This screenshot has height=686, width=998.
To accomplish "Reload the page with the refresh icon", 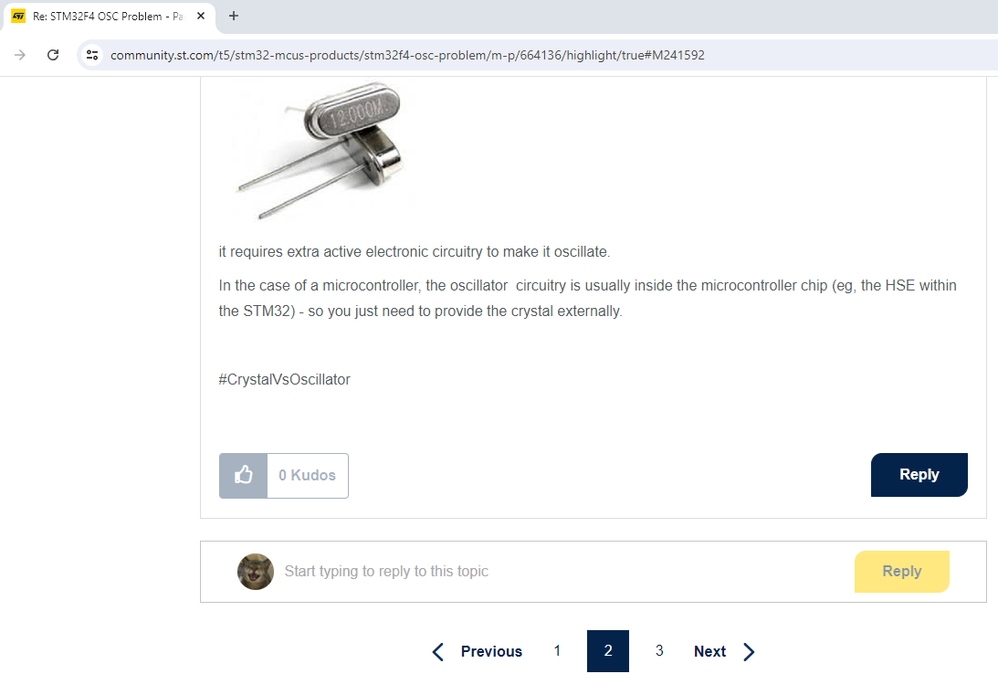I will 53,55.
